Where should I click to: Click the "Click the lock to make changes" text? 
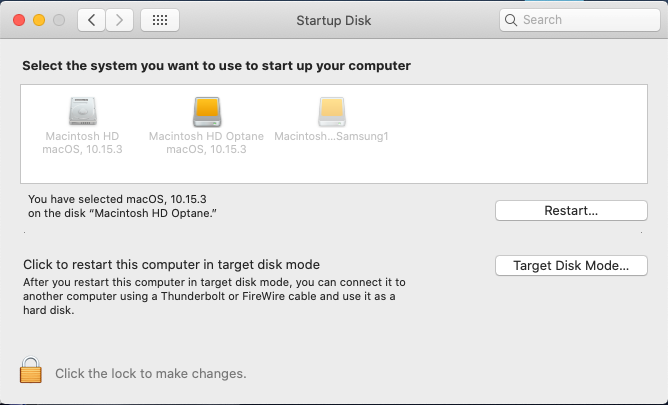151,373
